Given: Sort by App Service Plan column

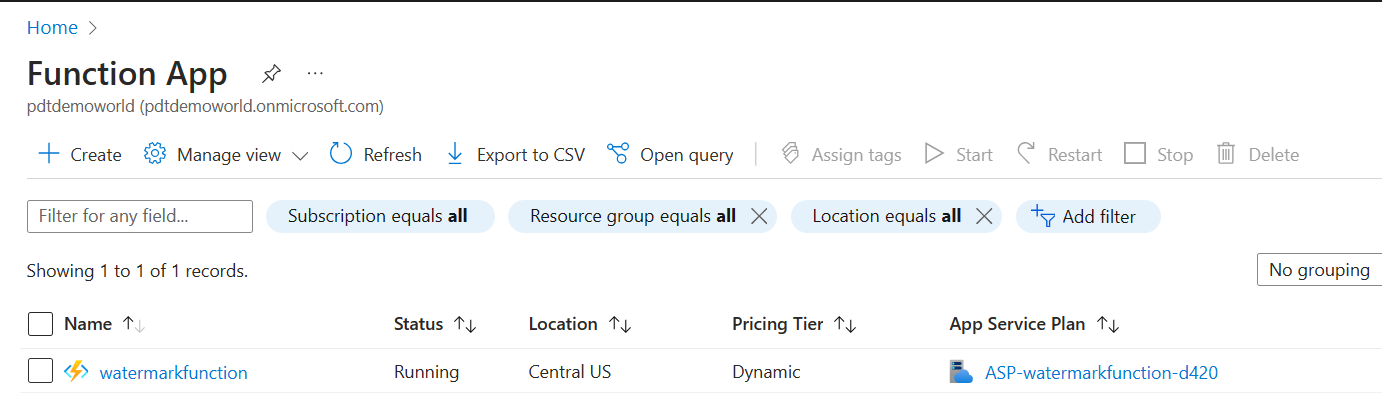Looking at the screenshot, I should [x=1034, y=324].
